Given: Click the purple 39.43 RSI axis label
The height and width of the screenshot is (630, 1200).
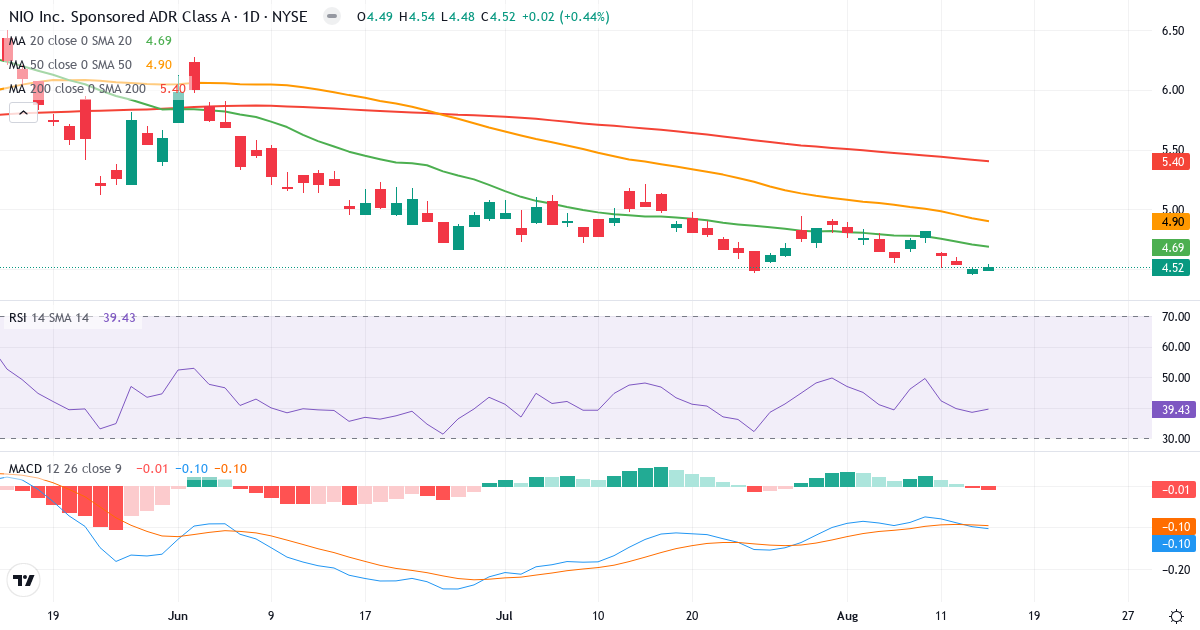Looking at the screenshot, I should (x=1174, y=409).
